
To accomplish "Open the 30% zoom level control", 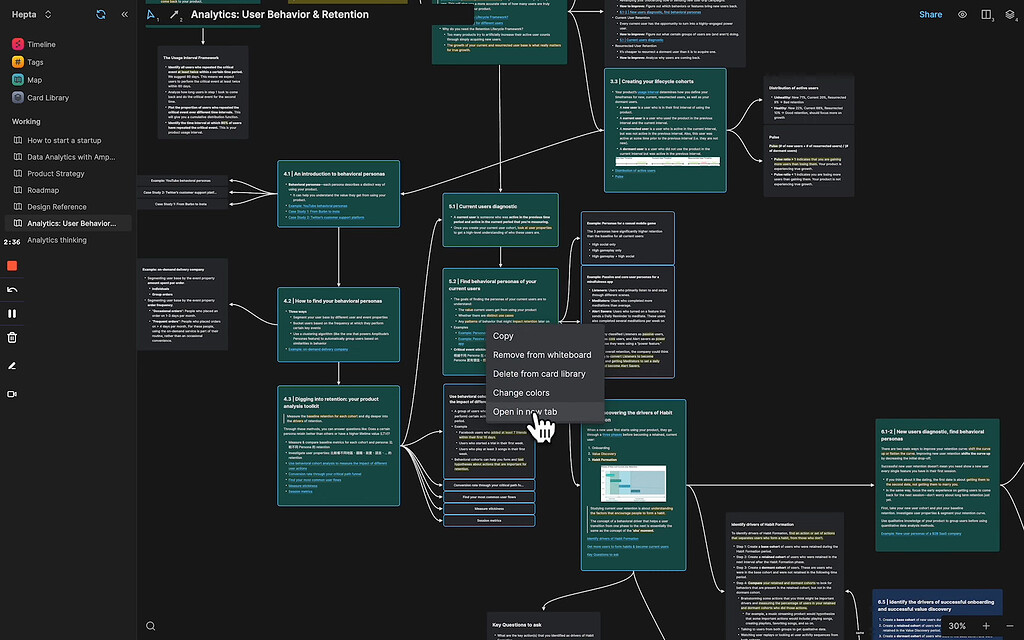I will coord(959,625).
